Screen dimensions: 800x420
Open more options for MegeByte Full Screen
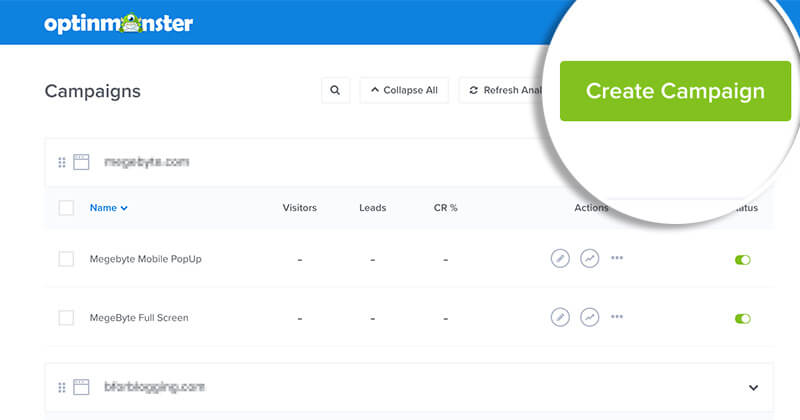[617, 316]
